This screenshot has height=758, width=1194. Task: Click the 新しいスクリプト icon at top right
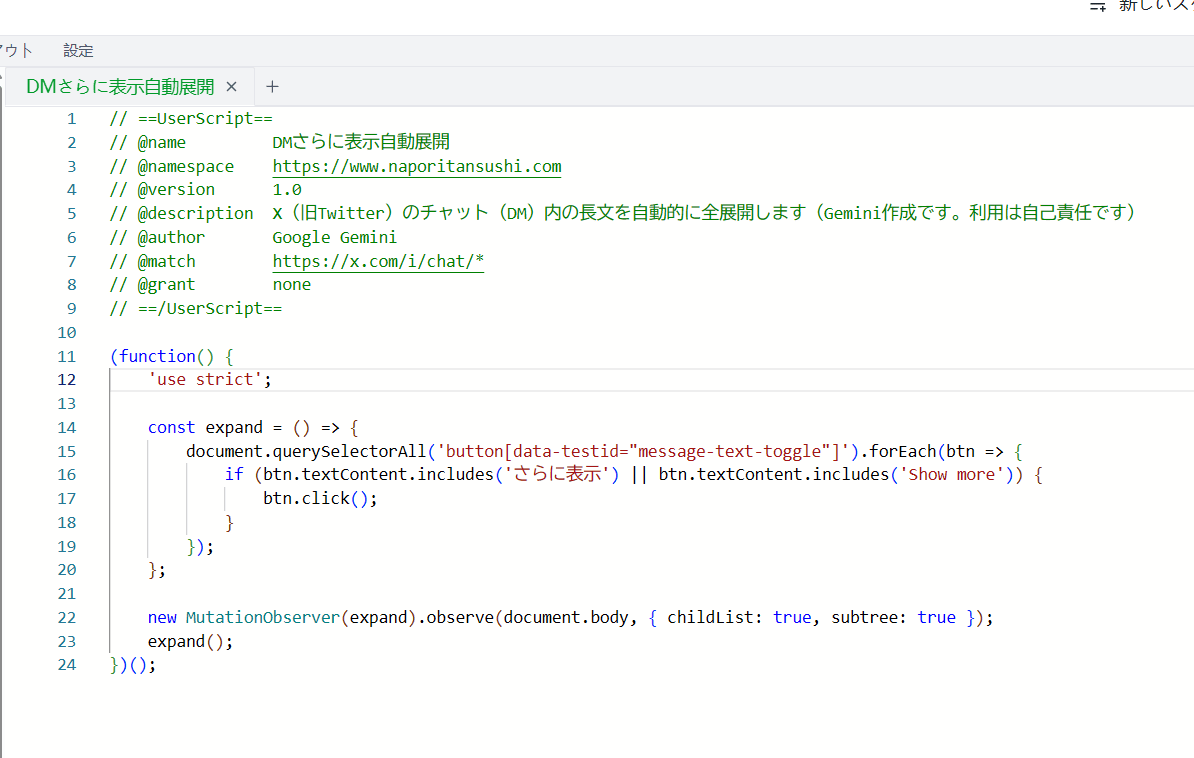click(1097, 6)
